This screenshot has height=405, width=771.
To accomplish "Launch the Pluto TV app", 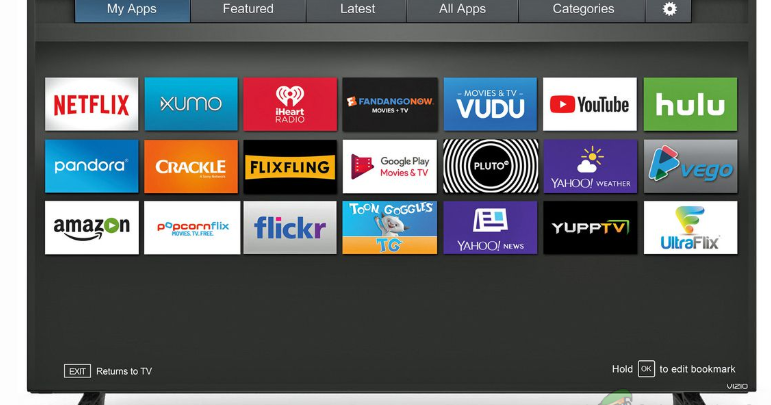I will coord(490,166).
